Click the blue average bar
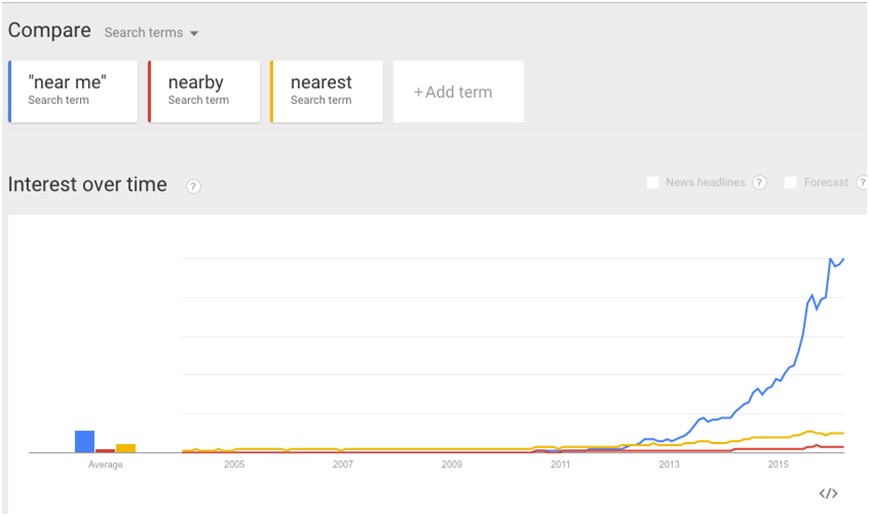Screen dimensions: 869x516 [85, 442]
